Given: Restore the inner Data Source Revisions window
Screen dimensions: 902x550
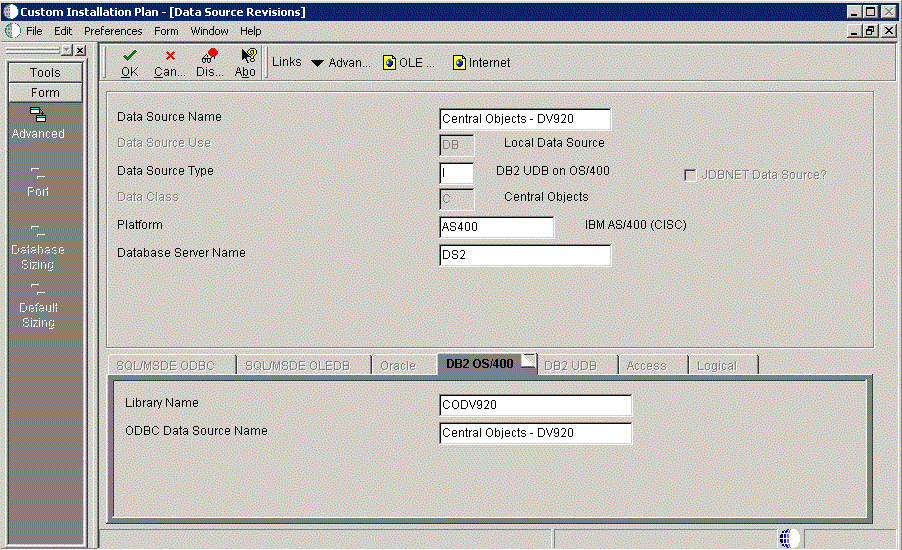Looking at the screenshot, I should (870, 31).
